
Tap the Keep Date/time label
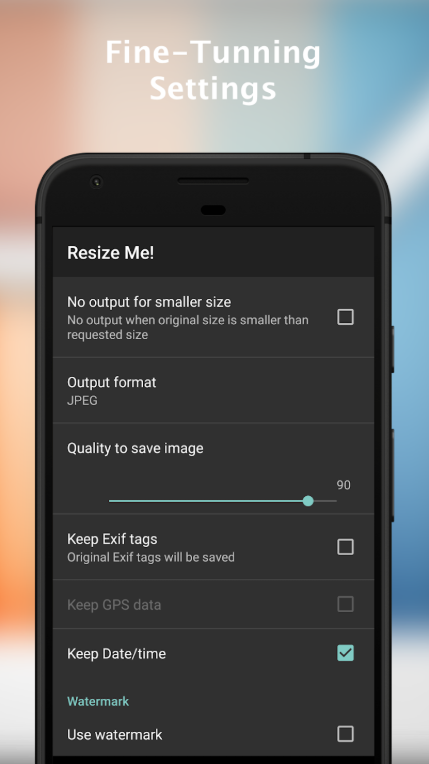coord(117,653)
